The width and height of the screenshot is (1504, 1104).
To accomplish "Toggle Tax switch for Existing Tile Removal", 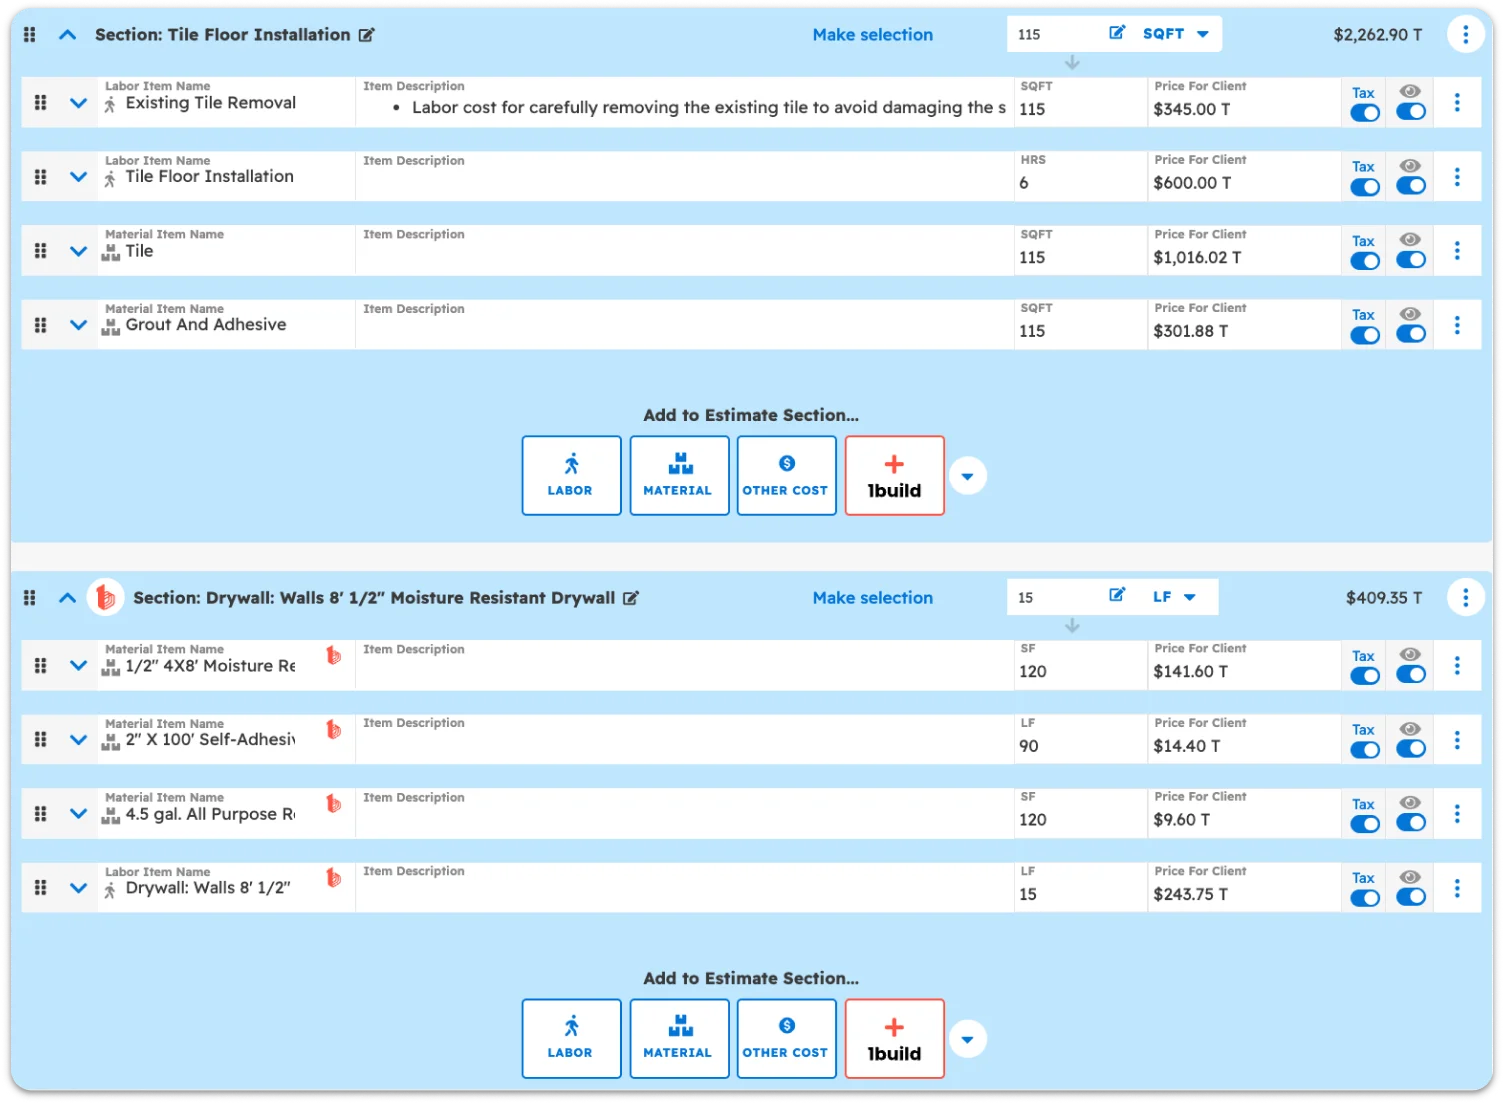I will (1364, 113).
